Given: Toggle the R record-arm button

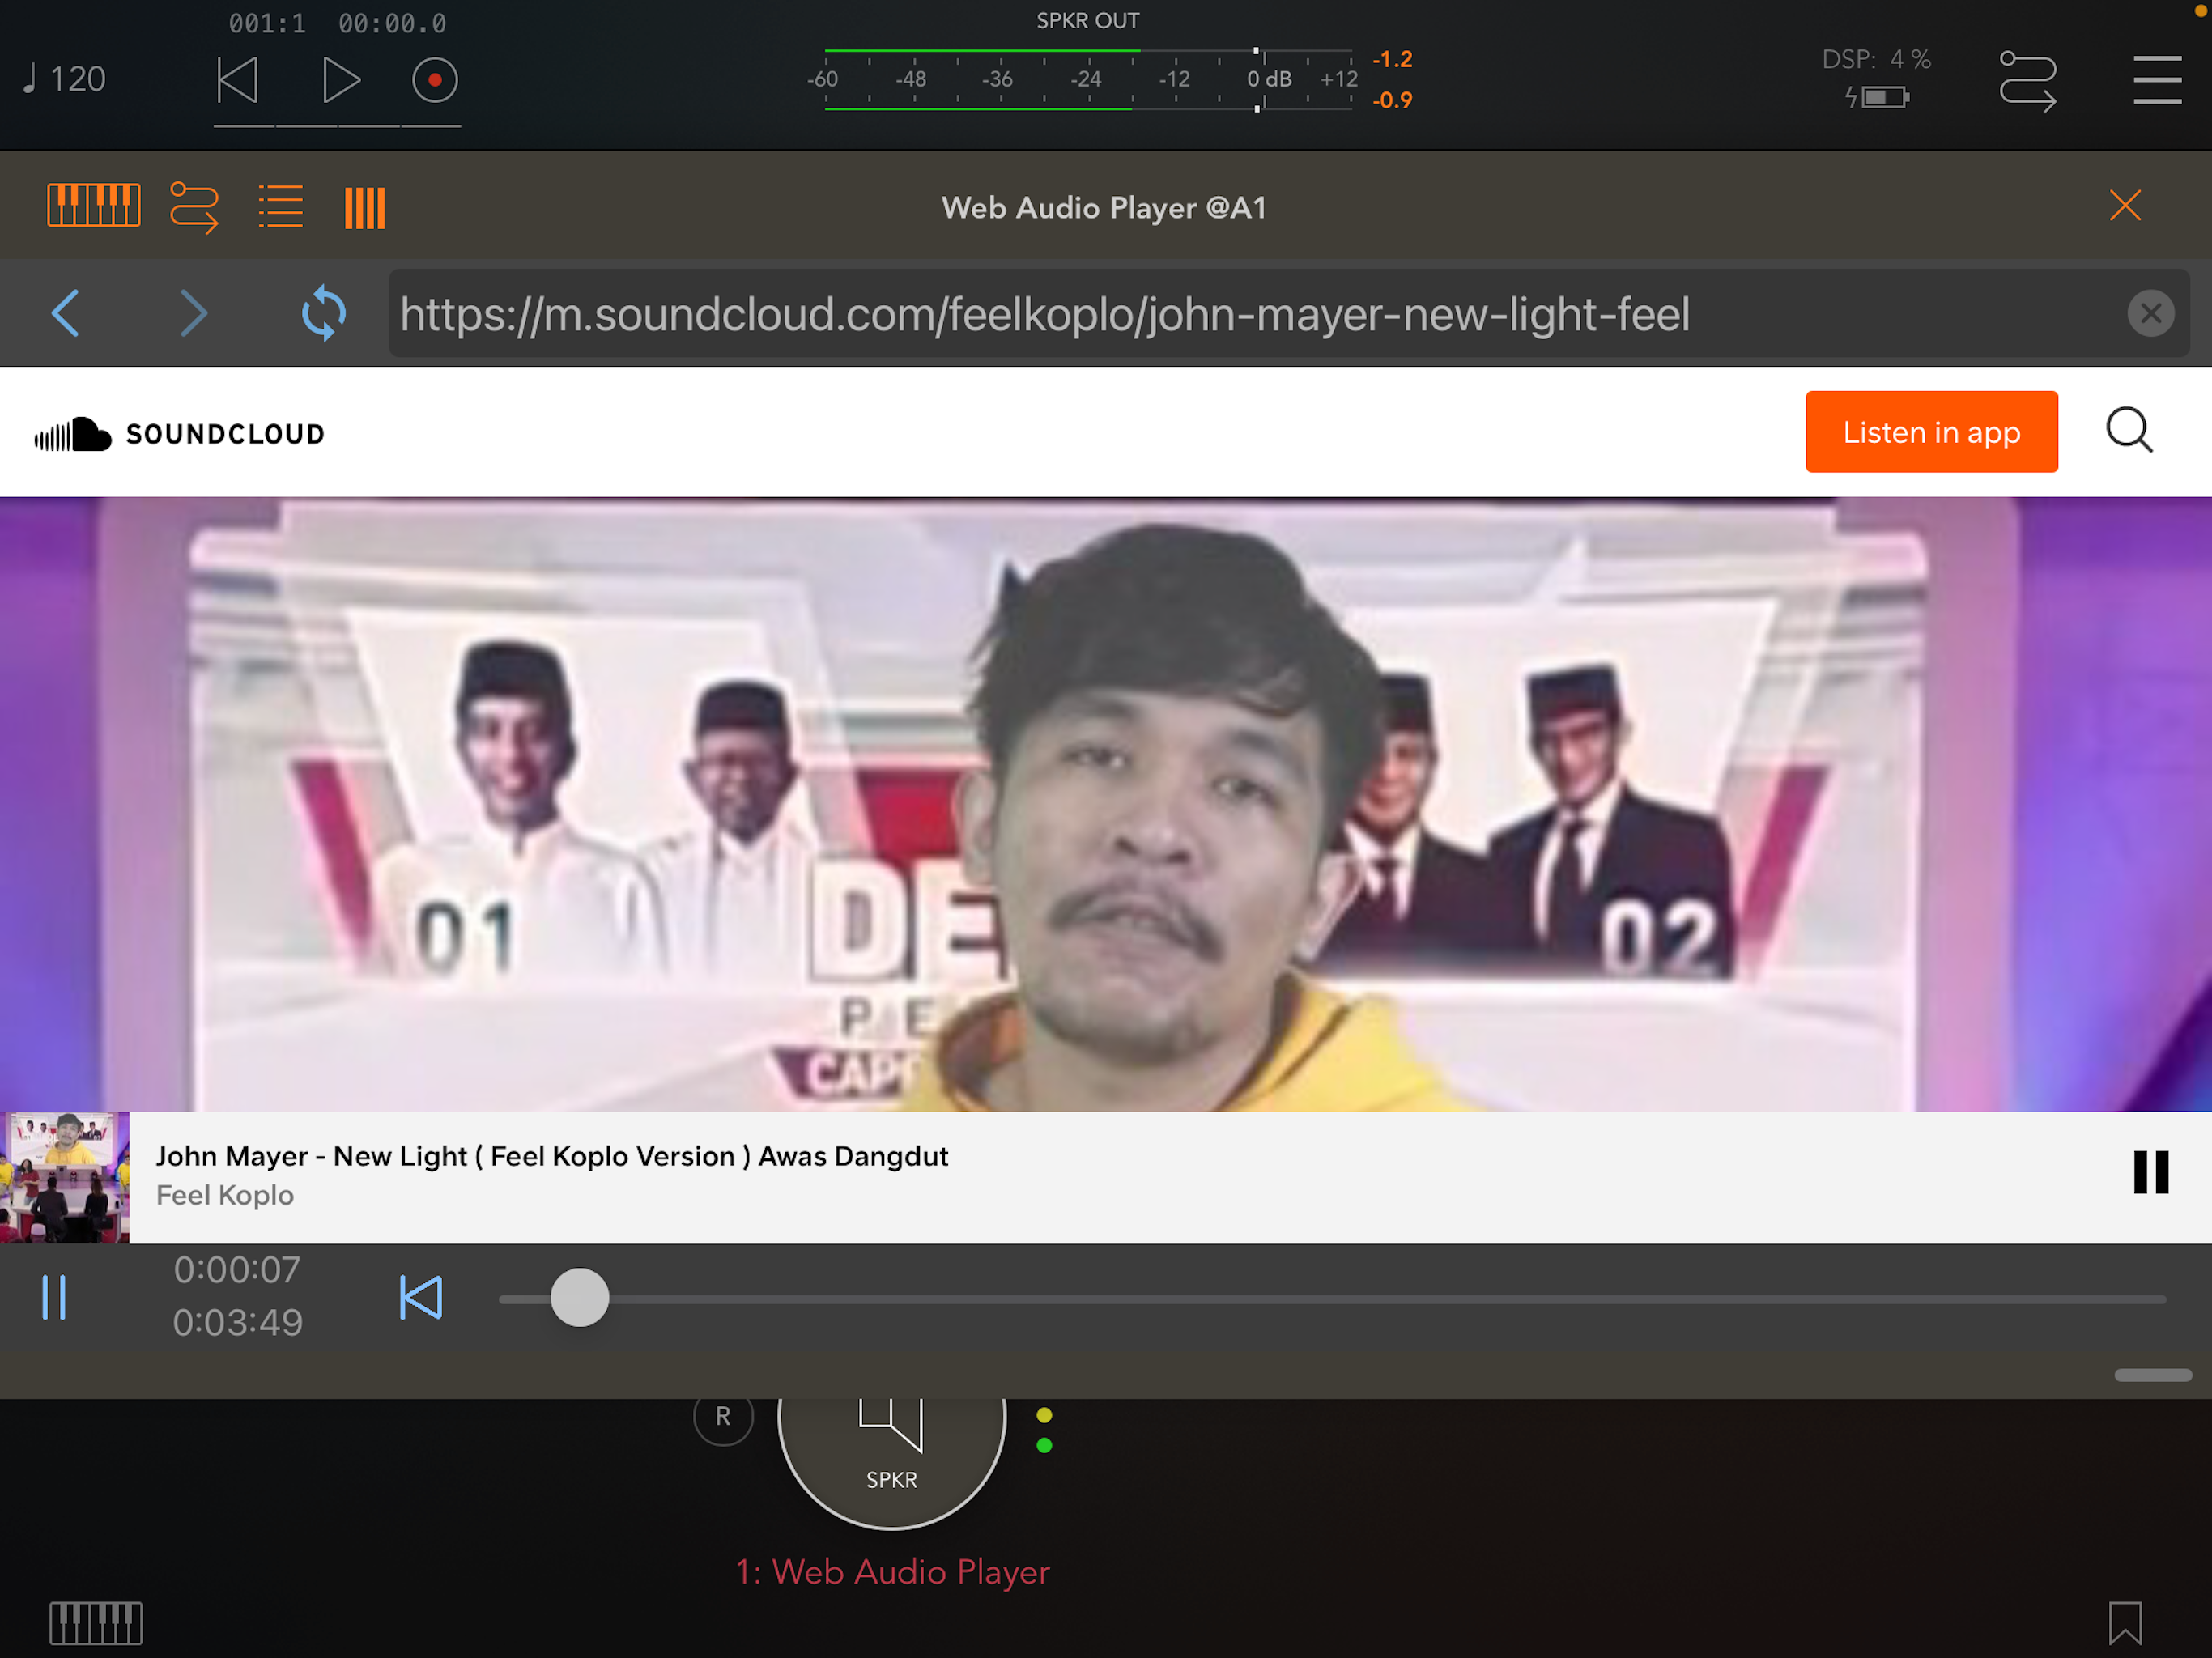Looking at the screenshot, I should coord(722,1416).
